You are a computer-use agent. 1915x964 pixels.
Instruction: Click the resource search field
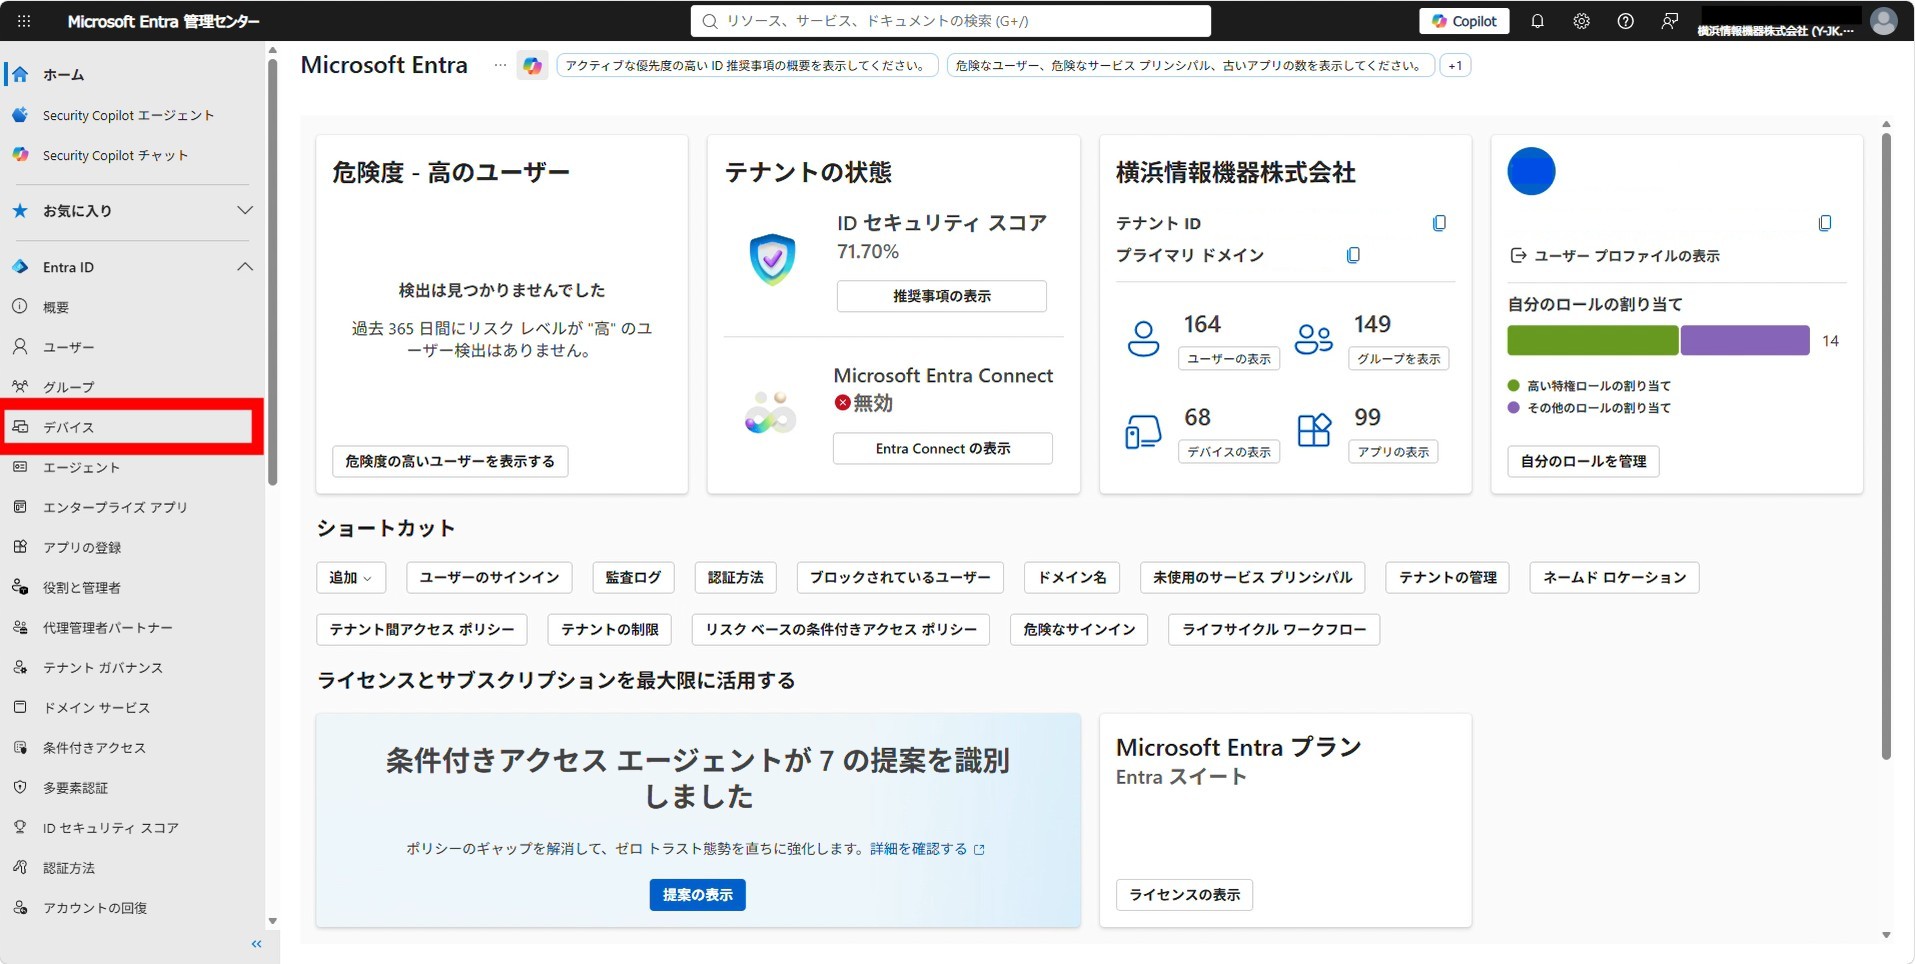950,21
